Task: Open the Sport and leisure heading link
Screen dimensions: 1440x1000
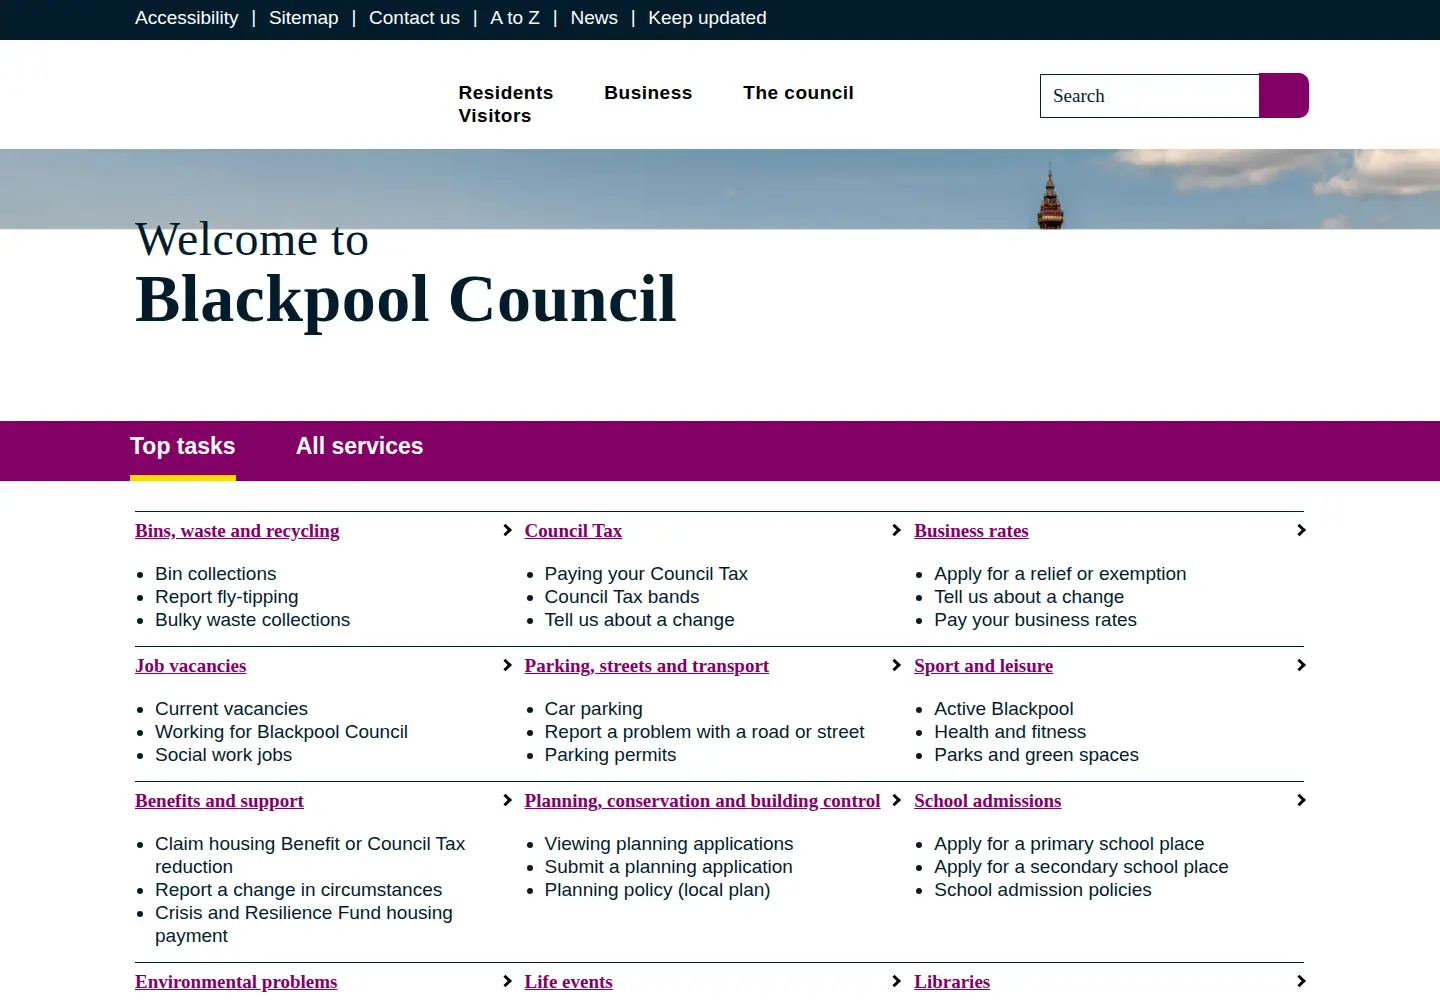Action: point(983,666)
